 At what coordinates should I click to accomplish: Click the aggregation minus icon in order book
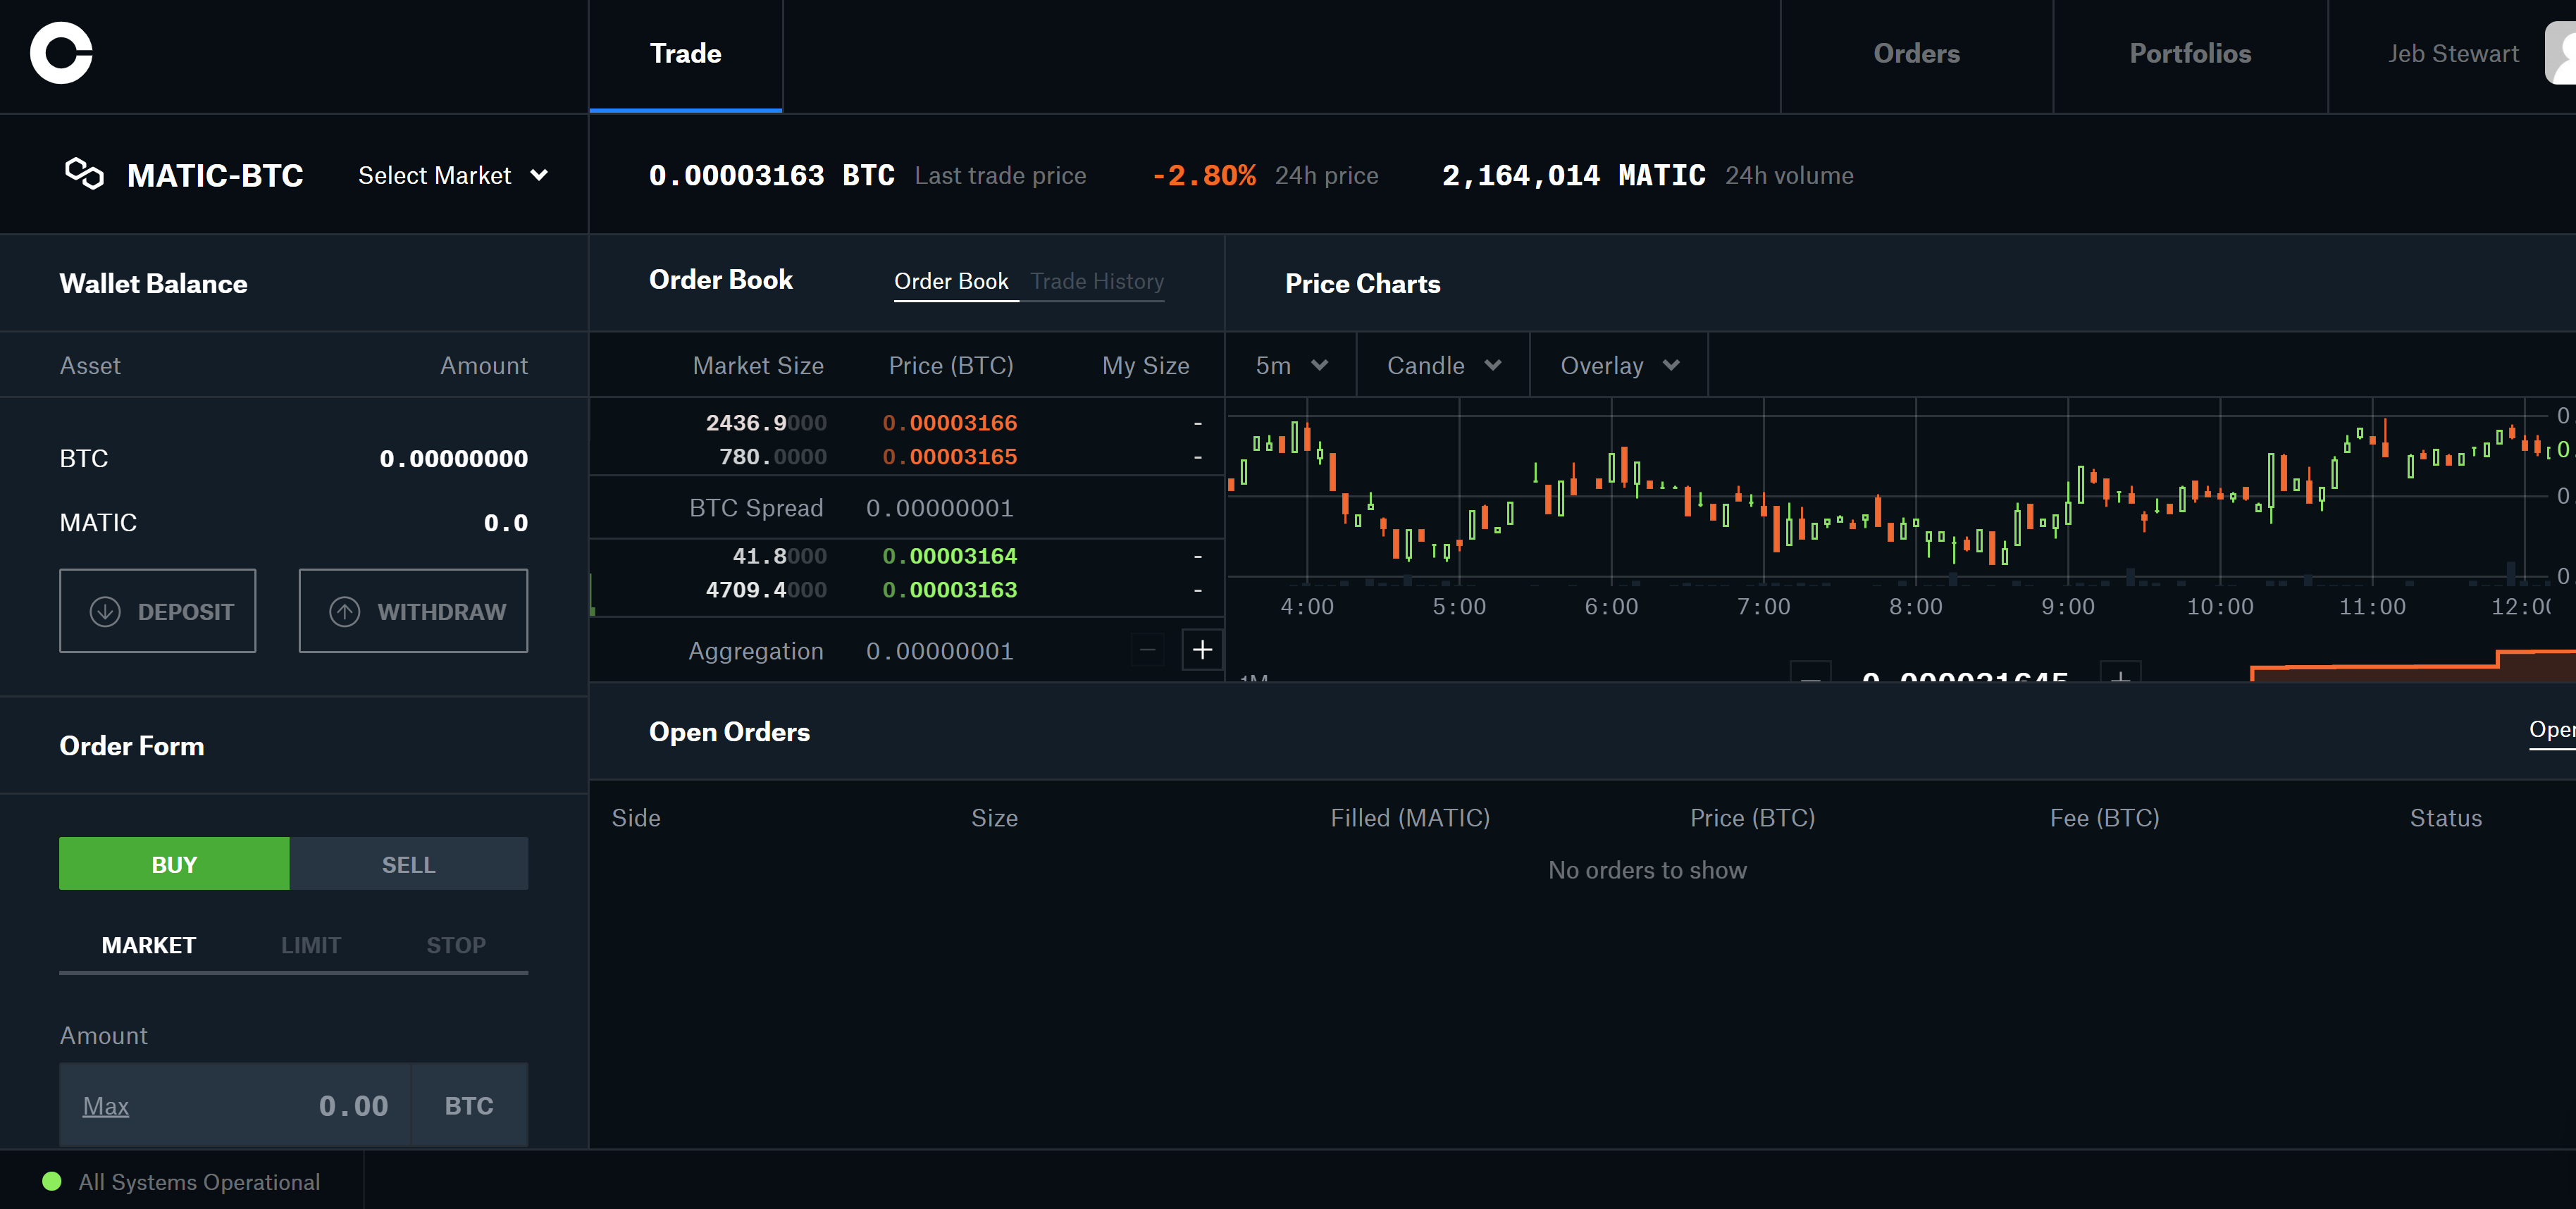pos(1146,650)
